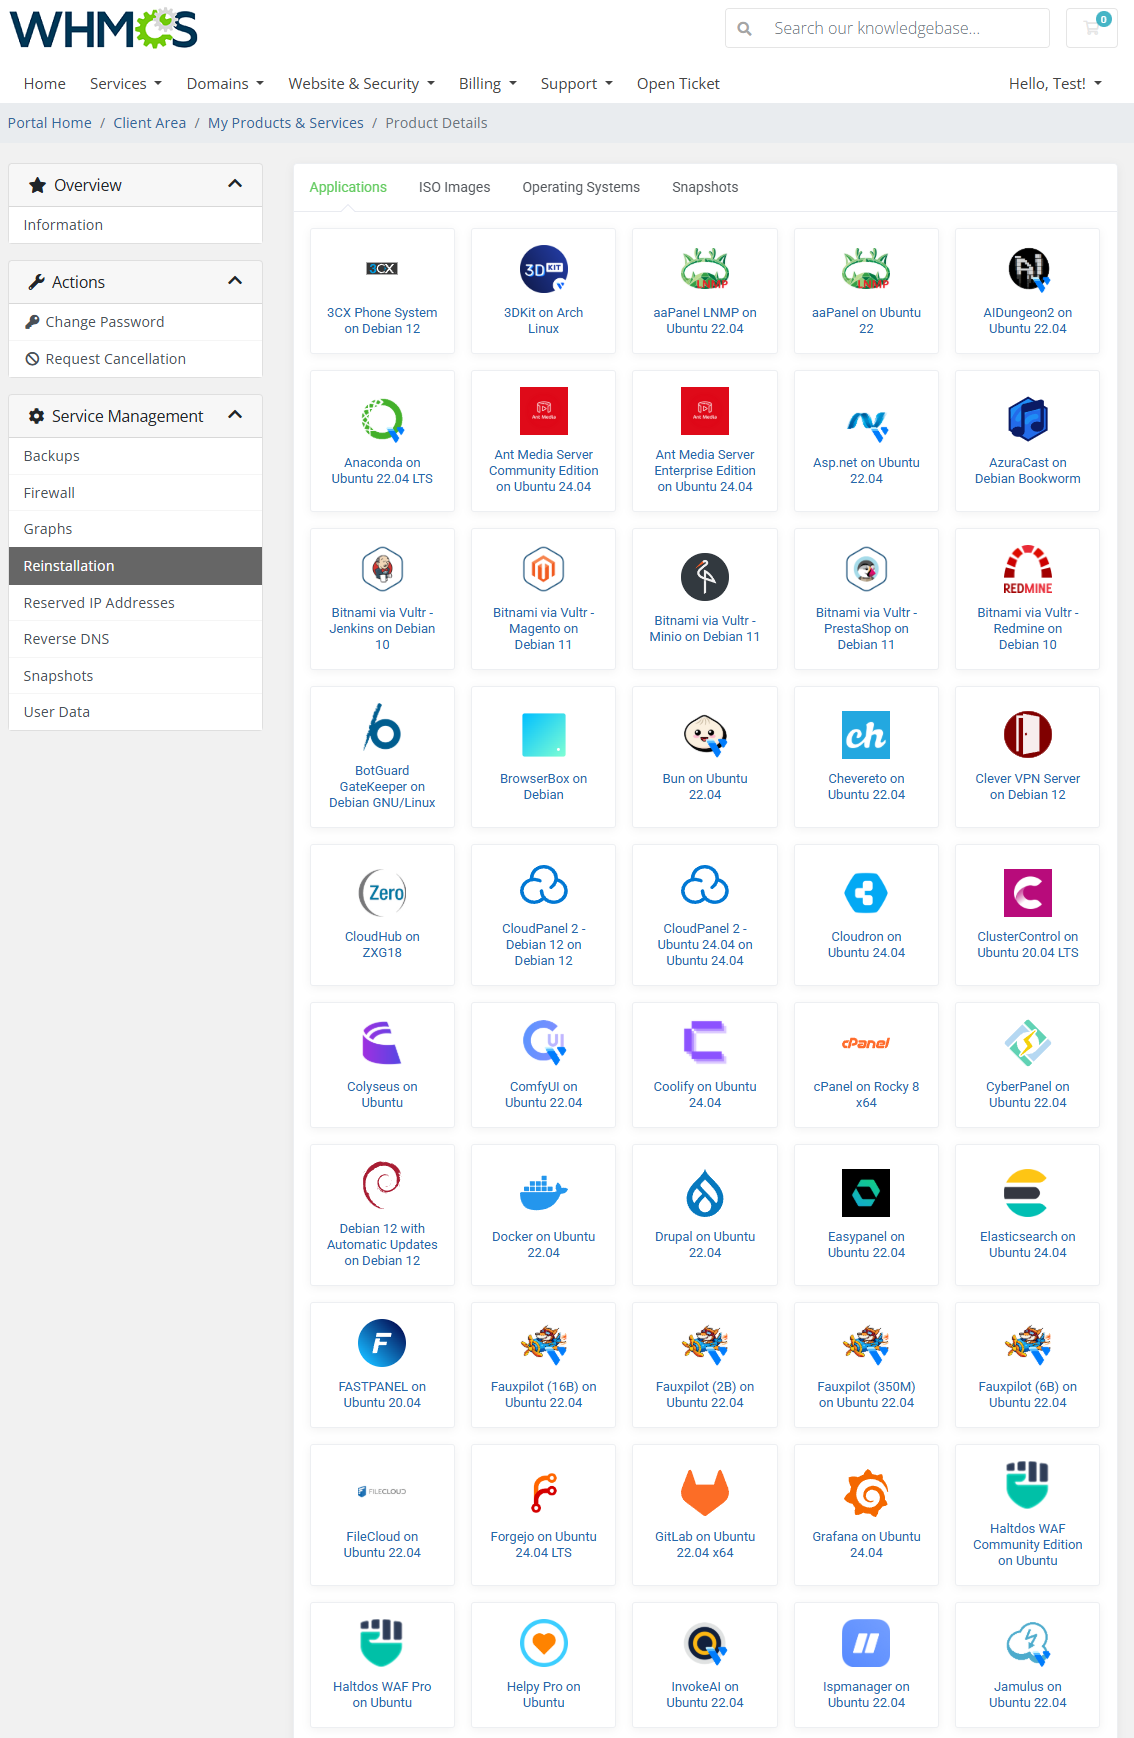Switch to the ISO Images tab

click(x=454, y=187)
